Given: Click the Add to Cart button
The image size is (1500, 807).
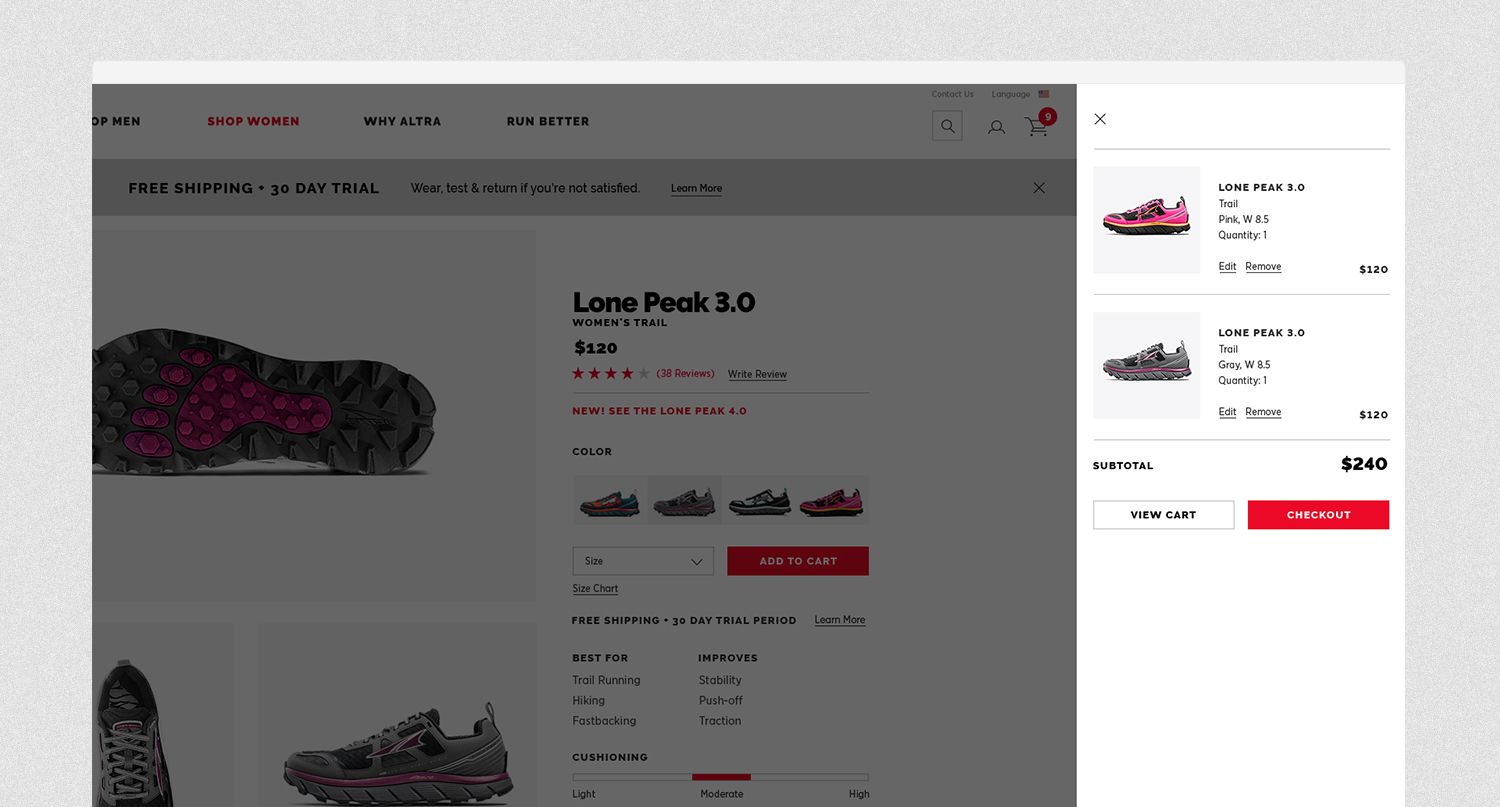Looking at the screenshot, I should tap(798, 561).
